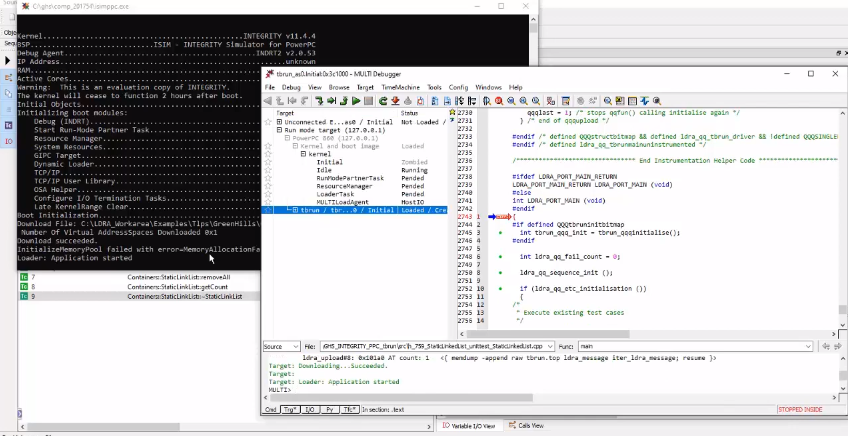This screenshot has width=848, height=436.
Task: Click the gray Halt square in debugger toolbar
Action: coord(368,101)
